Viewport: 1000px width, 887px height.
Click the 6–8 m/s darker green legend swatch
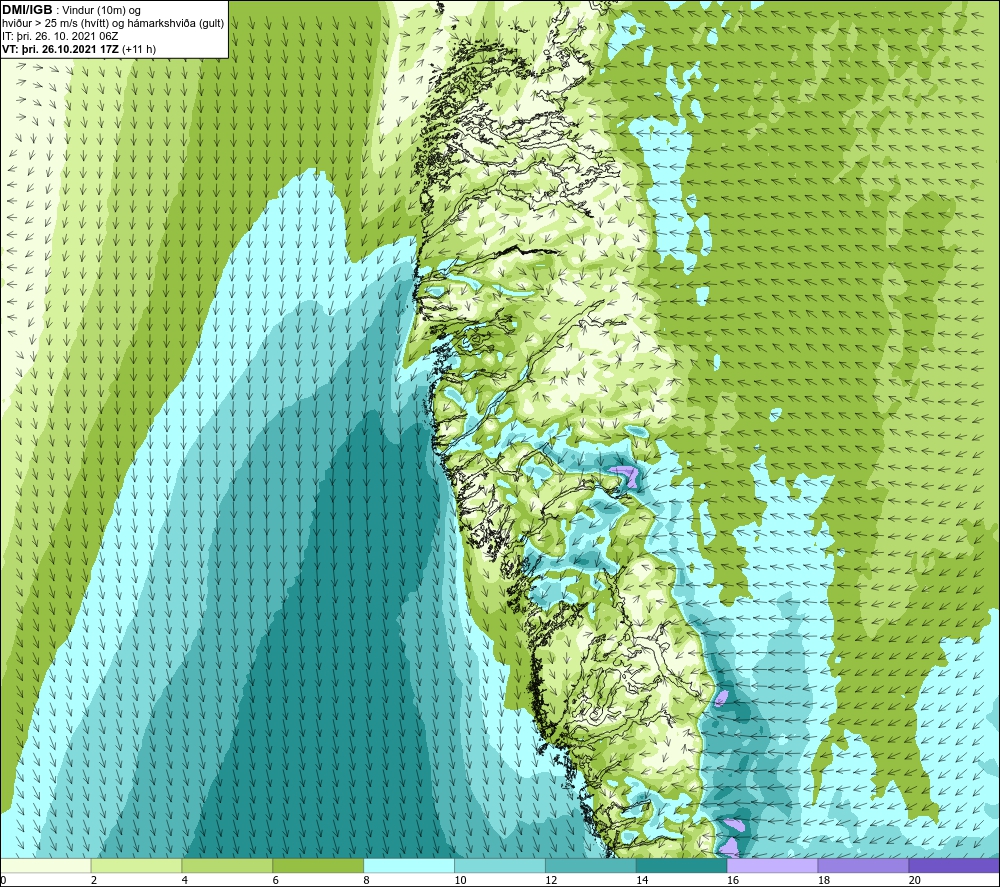coord(318,865)
